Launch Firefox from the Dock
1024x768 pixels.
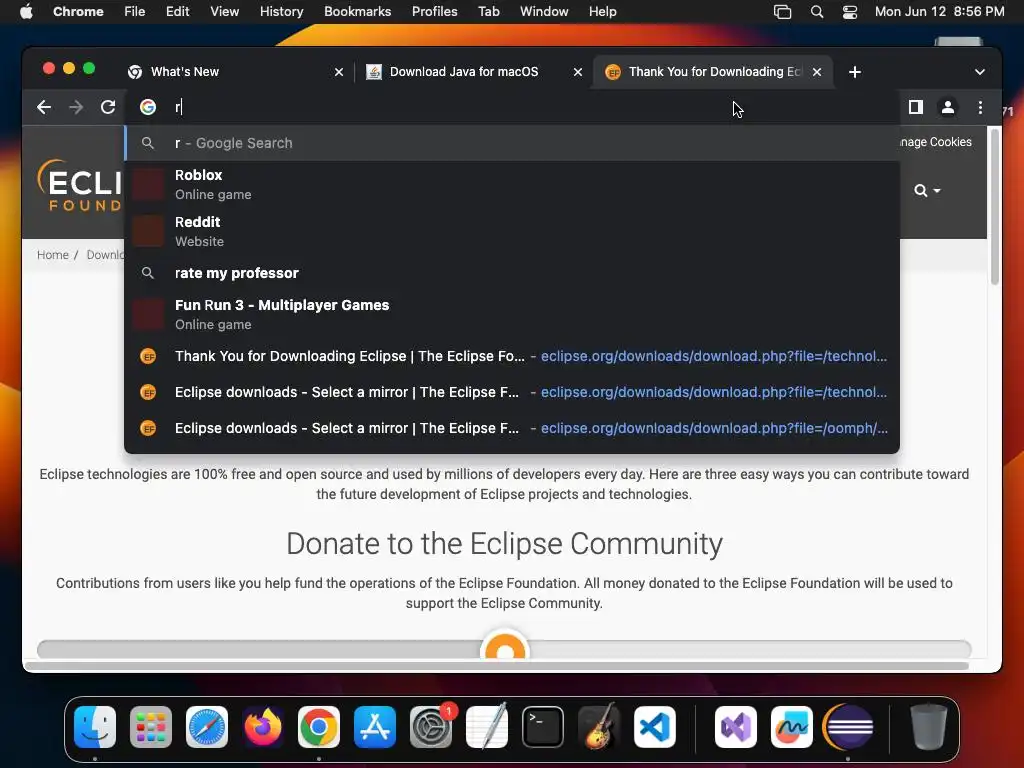(x=263, y=727)
